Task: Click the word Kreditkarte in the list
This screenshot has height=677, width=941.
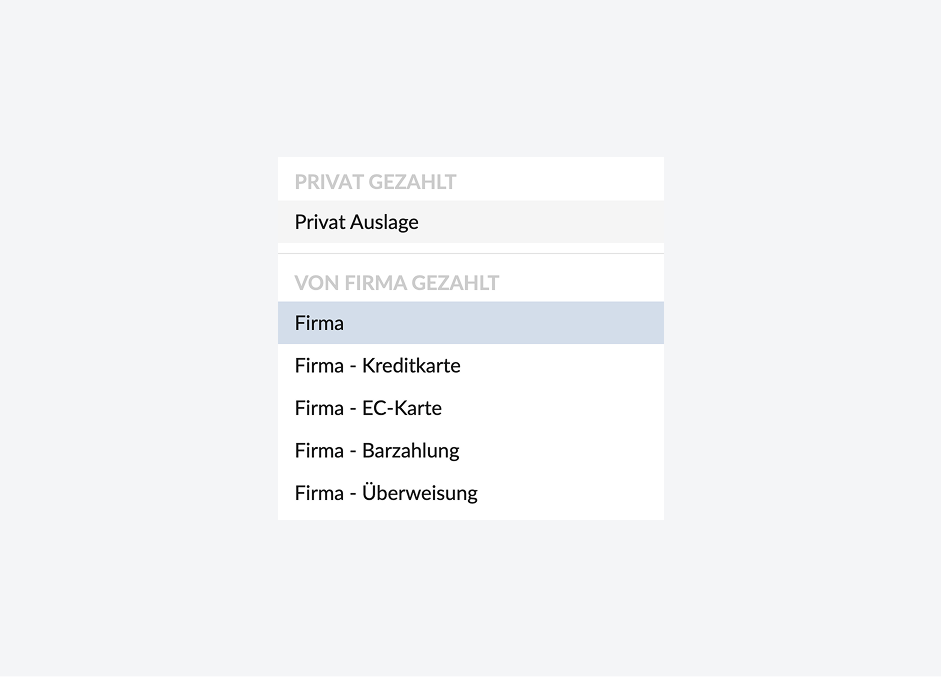Action: (411, 366)
